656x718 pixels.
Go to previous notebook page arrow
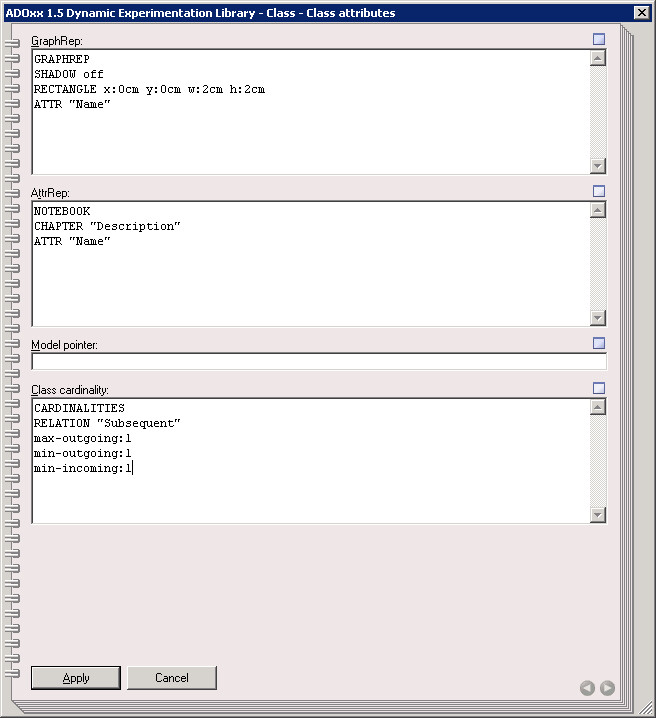point(587,688)
